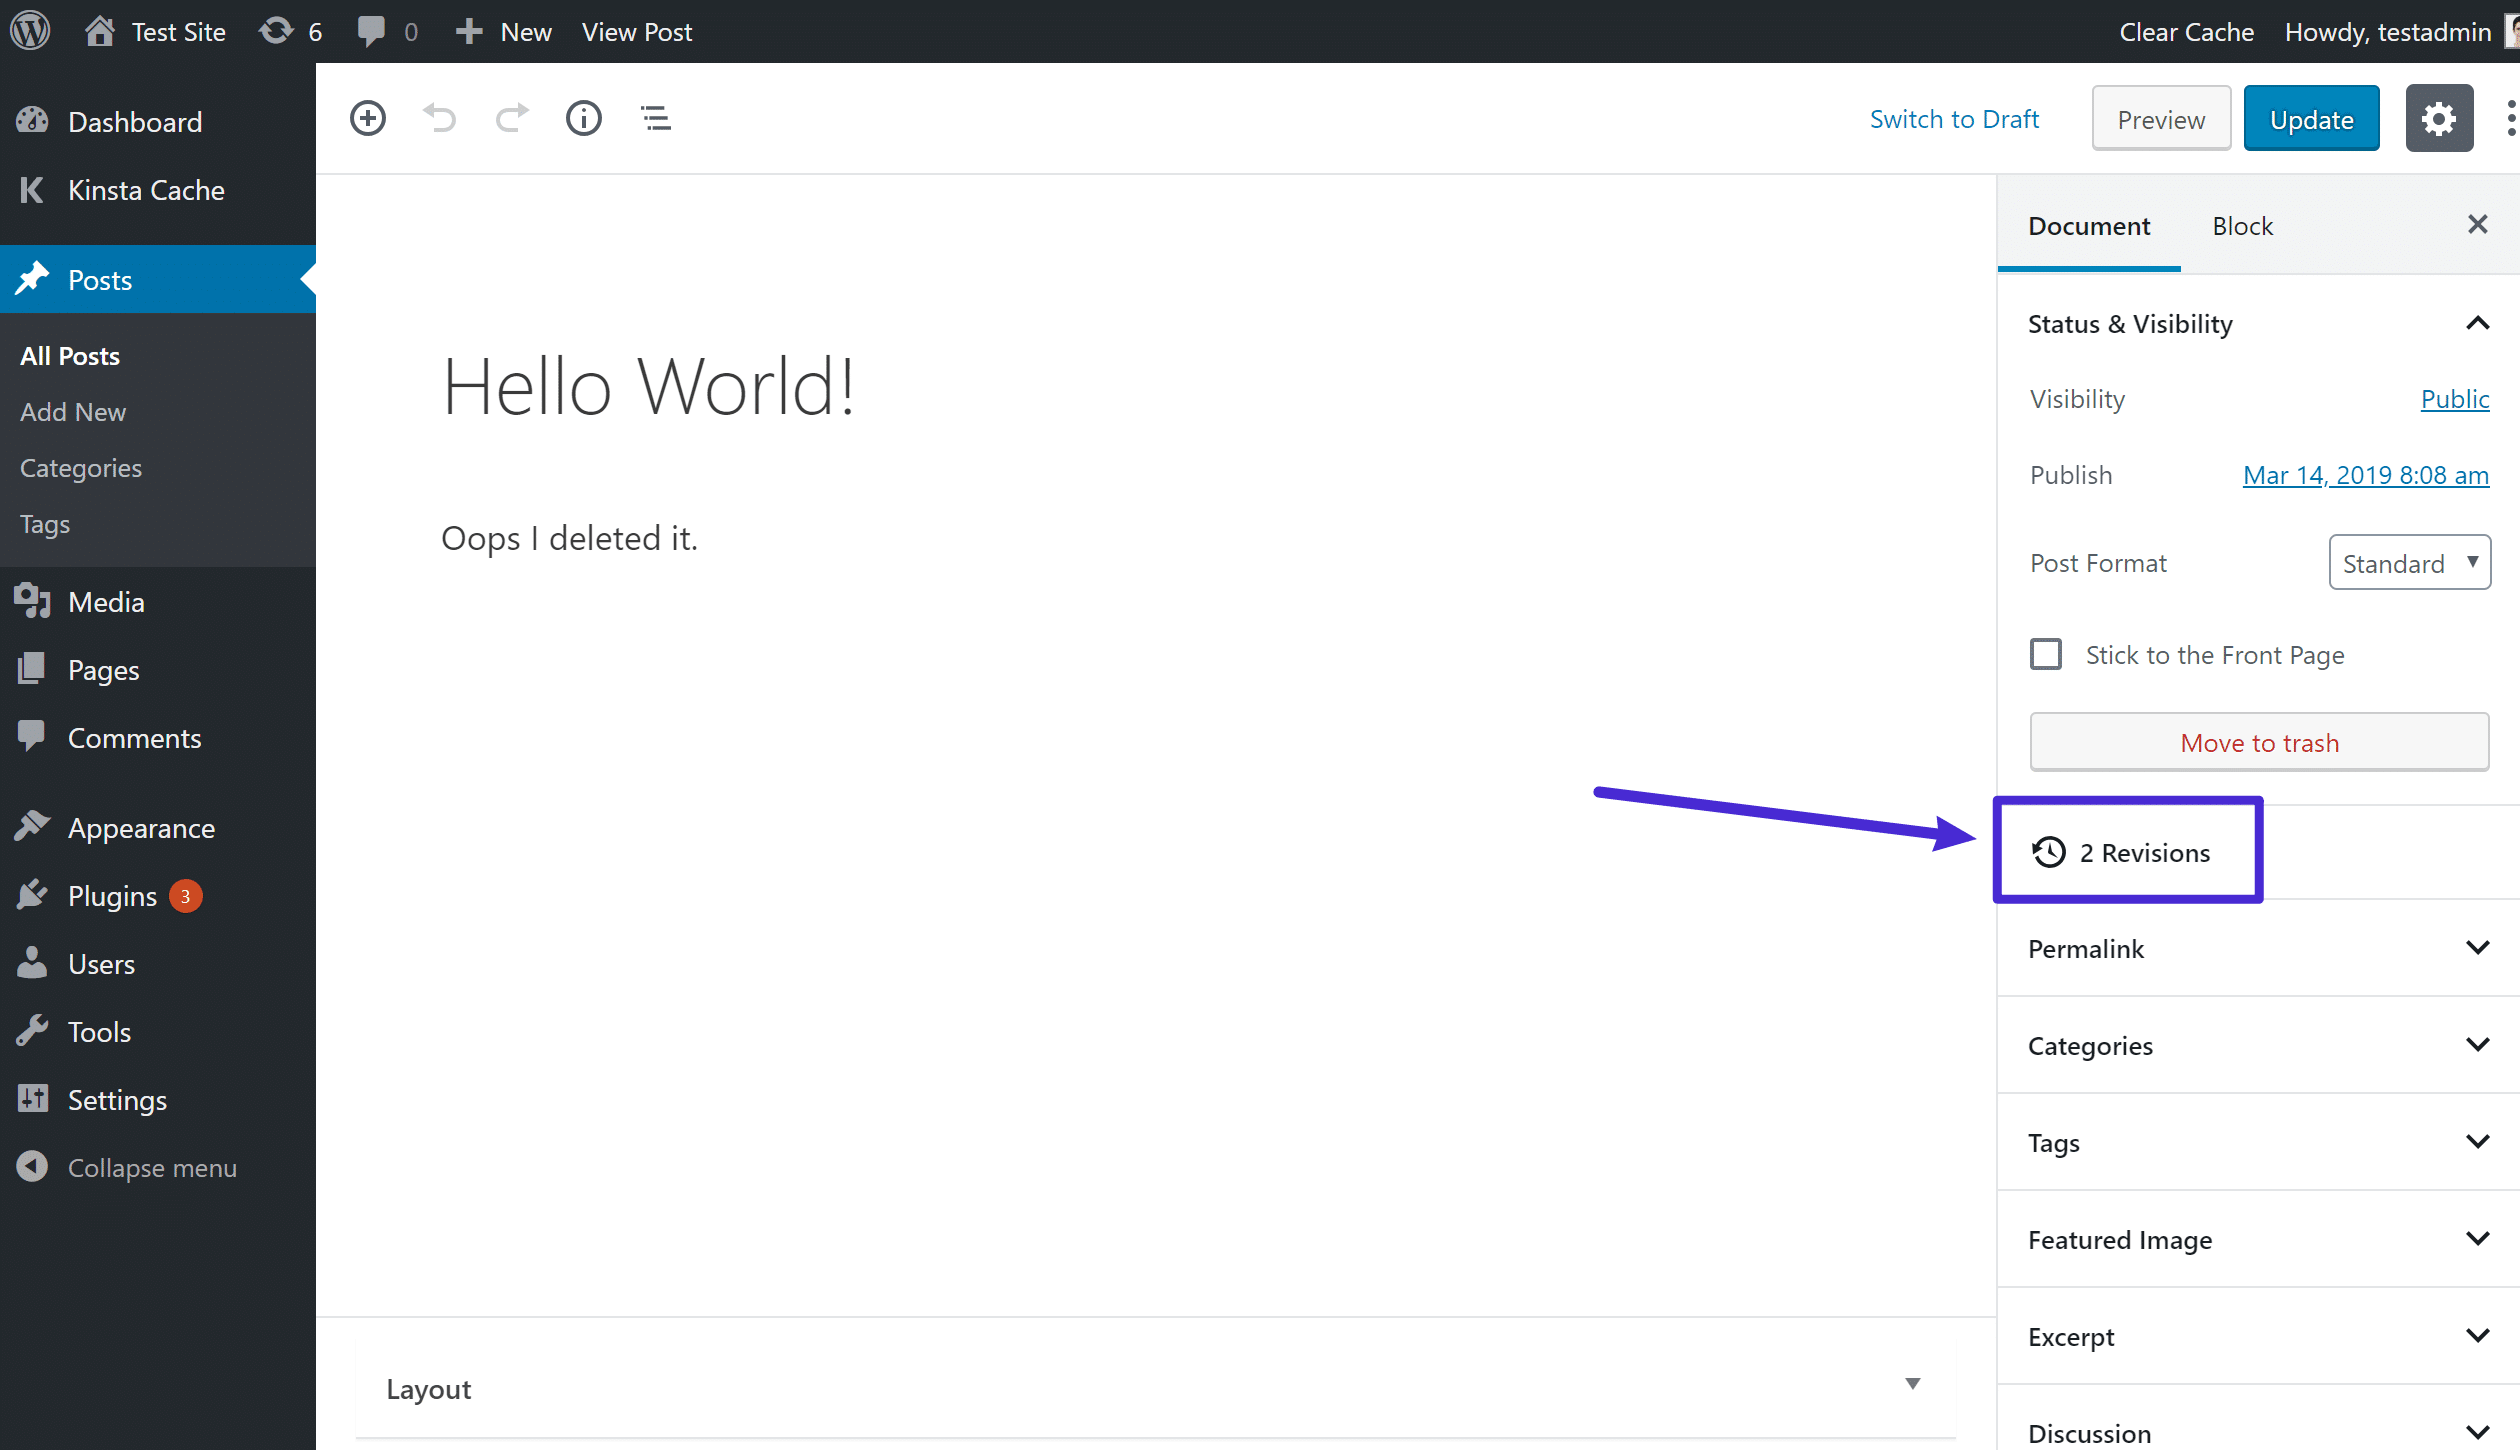Expand the Categories section
Screen dimensions: 2520x1450
tap(2478, 1045)
